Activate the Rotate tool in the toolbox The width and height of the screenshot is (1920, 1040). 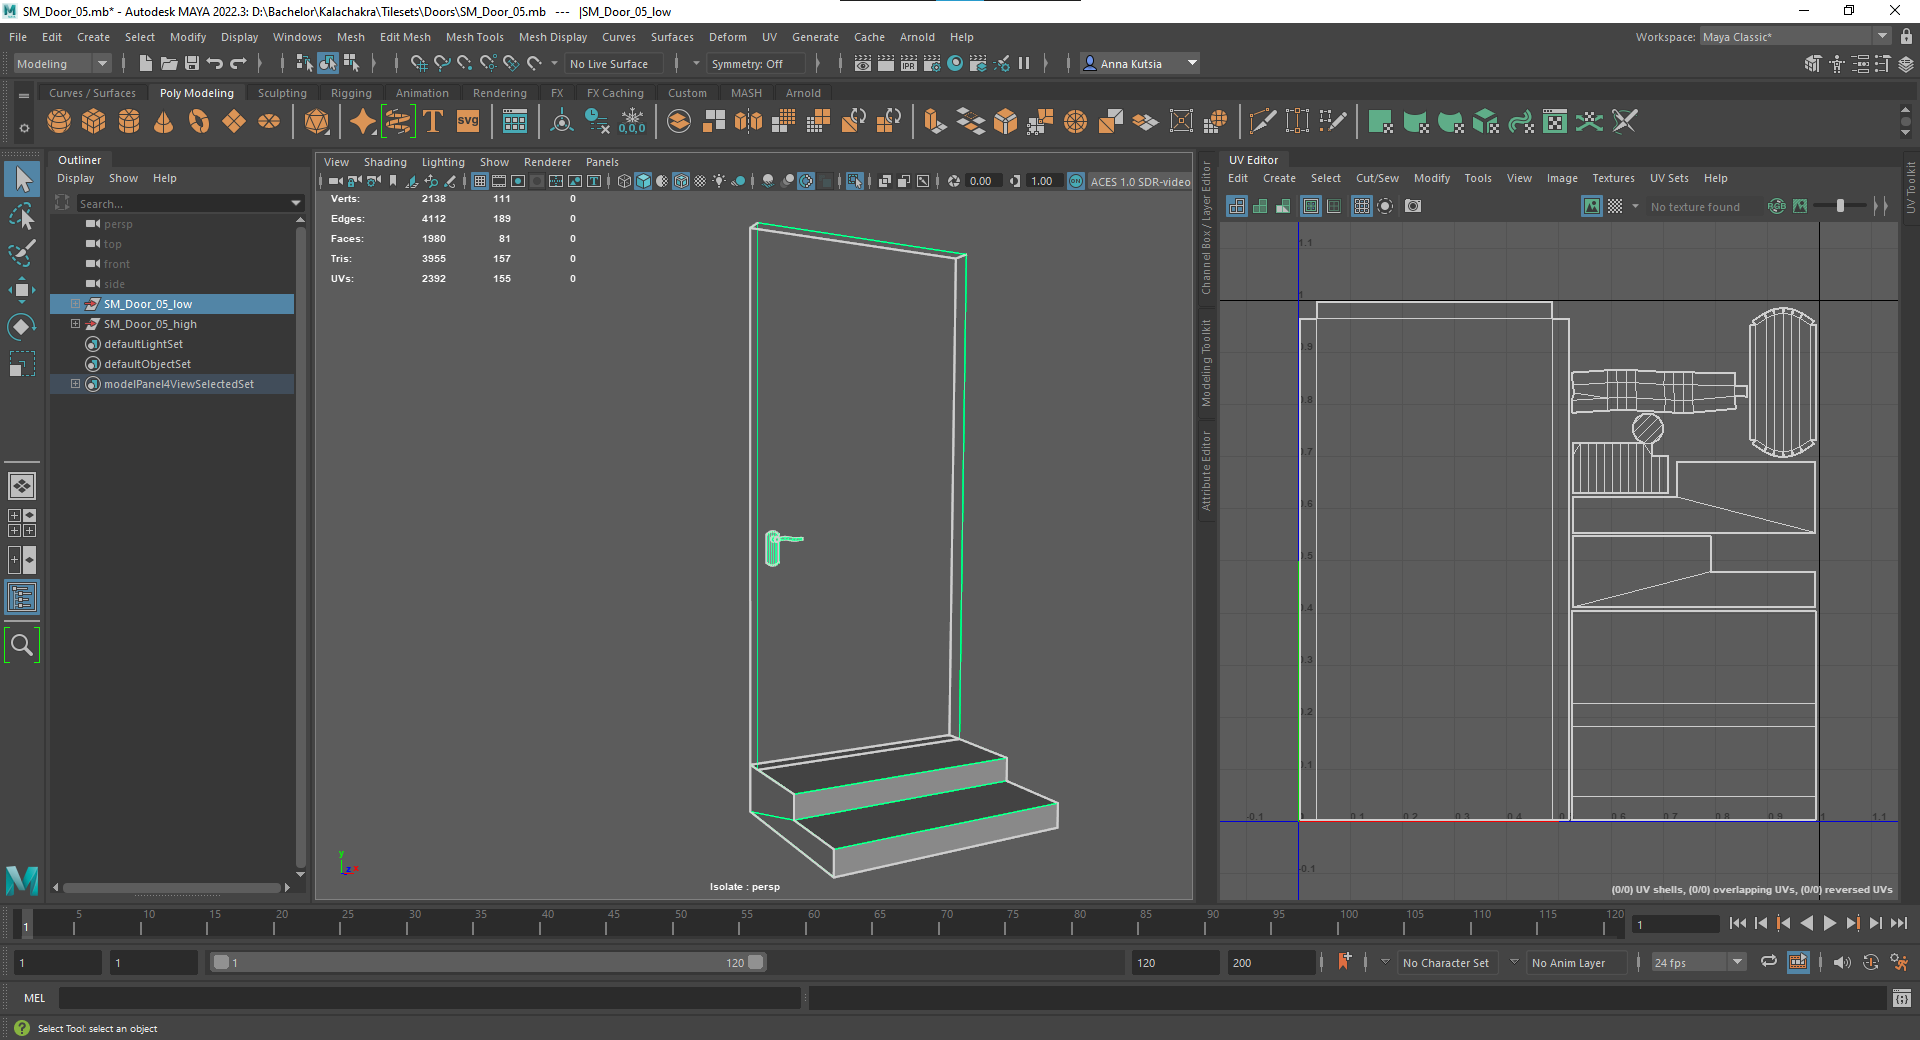[x=22, y=327]
